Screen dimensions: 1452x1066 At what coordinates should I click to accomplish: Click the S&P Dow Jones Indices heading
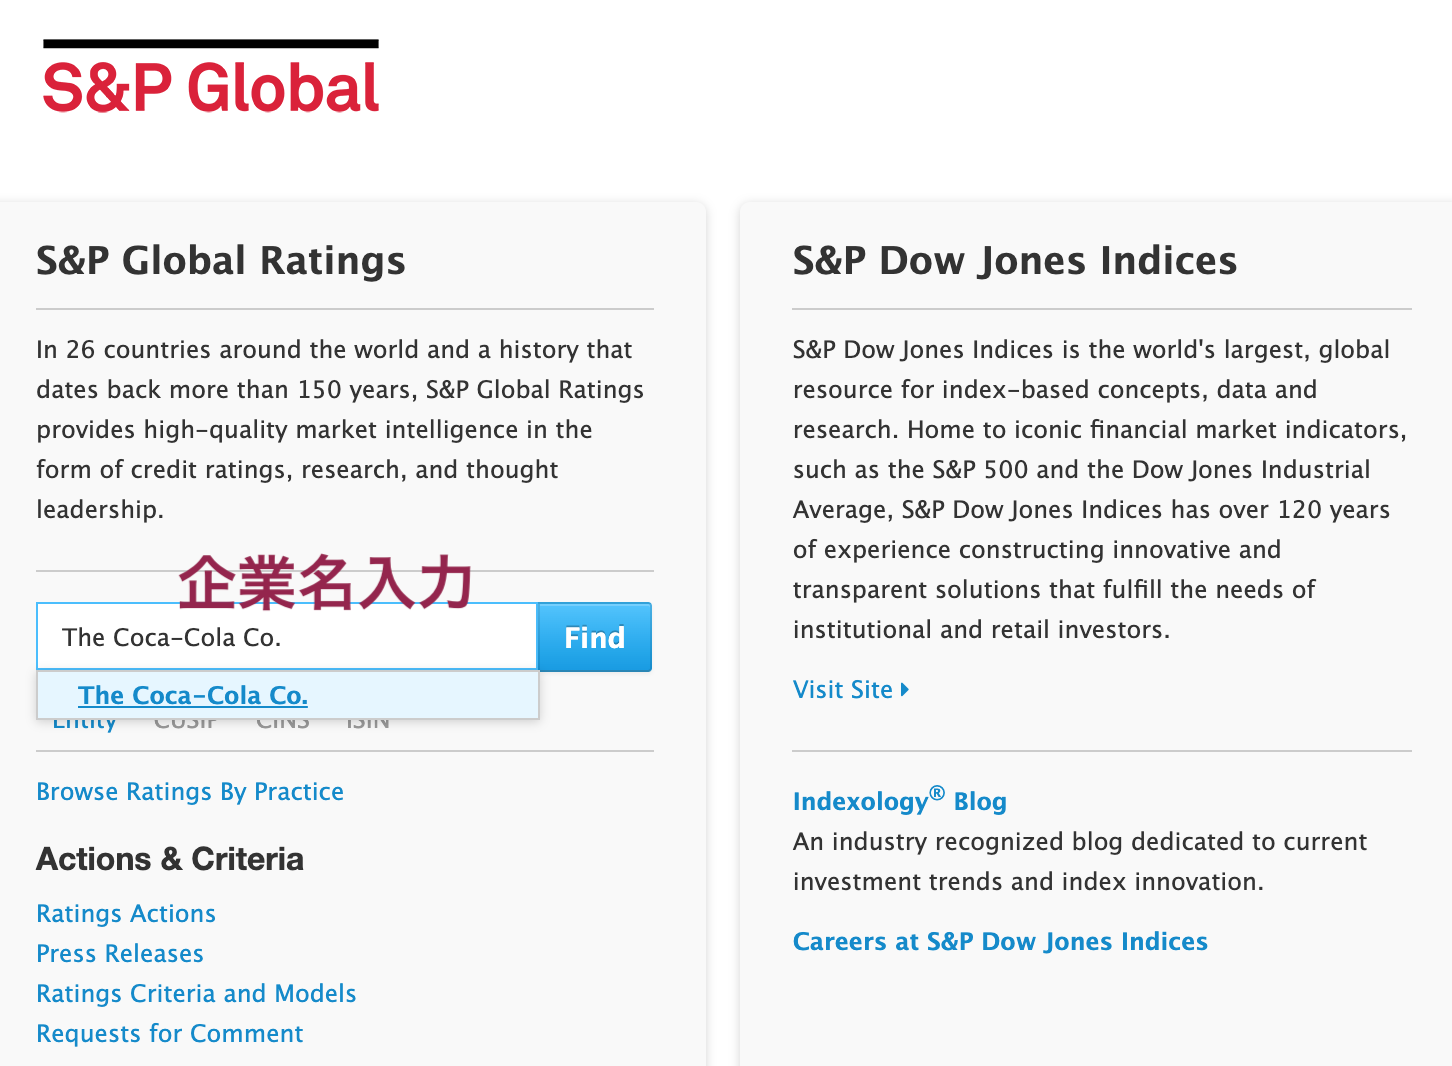[x=1015, y=260]
